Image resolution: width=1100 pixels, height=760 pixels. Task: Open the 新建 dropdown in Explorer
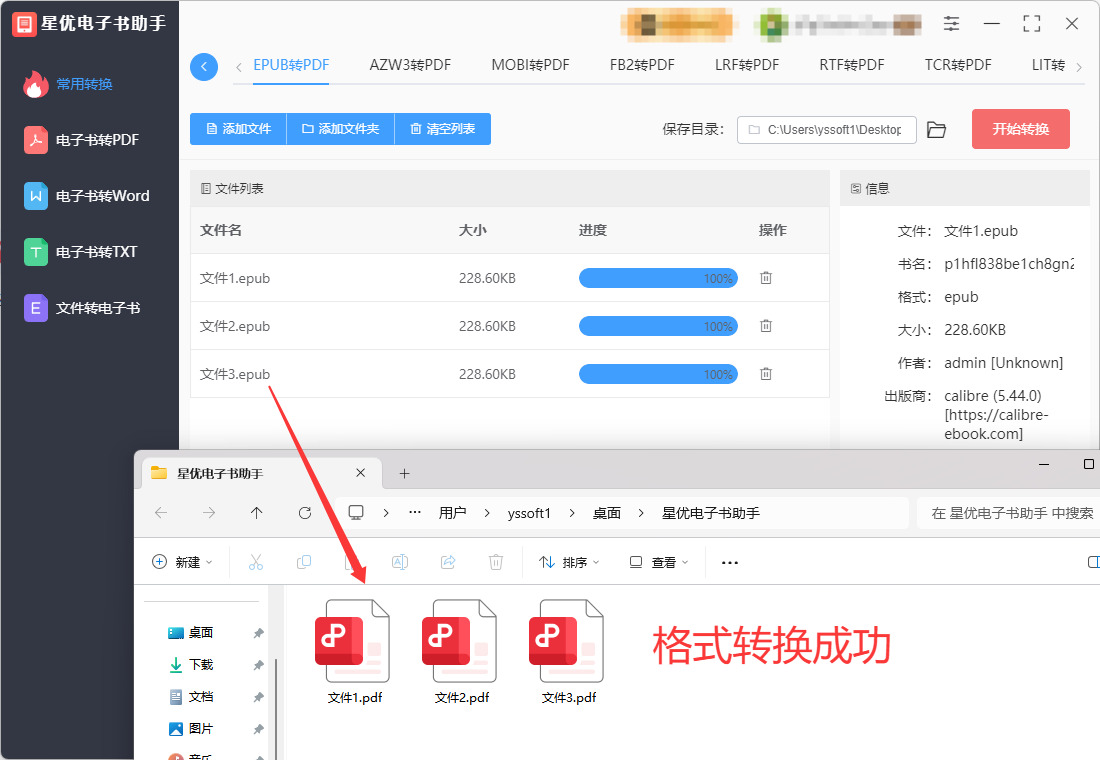(182, 562)
